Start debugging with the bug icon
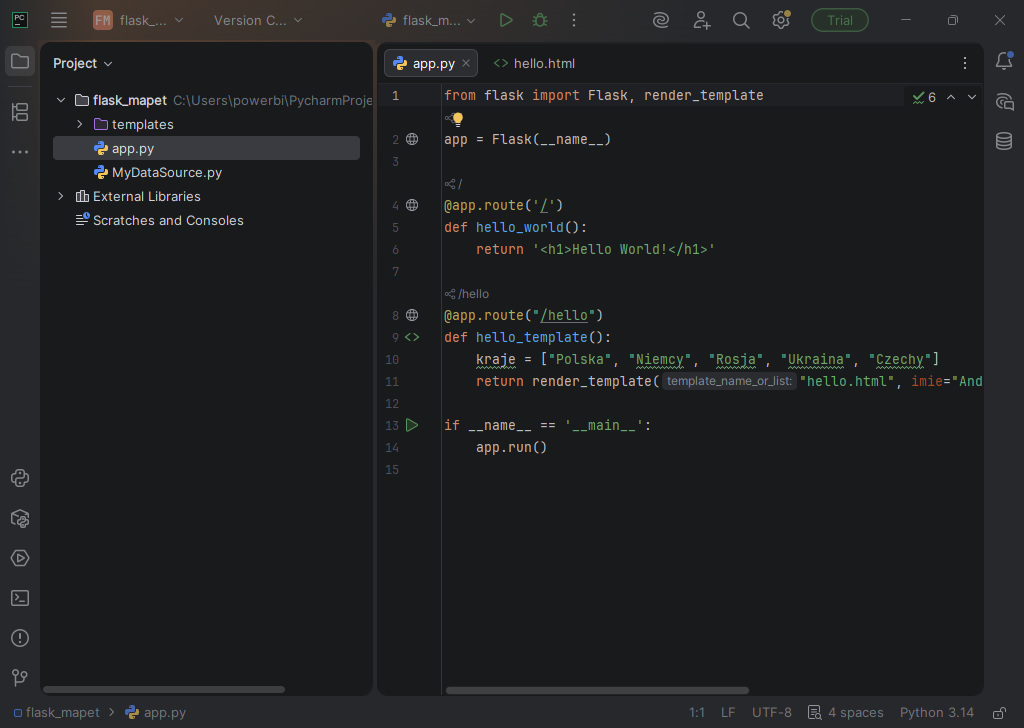The width and height of the screenshot is (1024, 728). 540,20
